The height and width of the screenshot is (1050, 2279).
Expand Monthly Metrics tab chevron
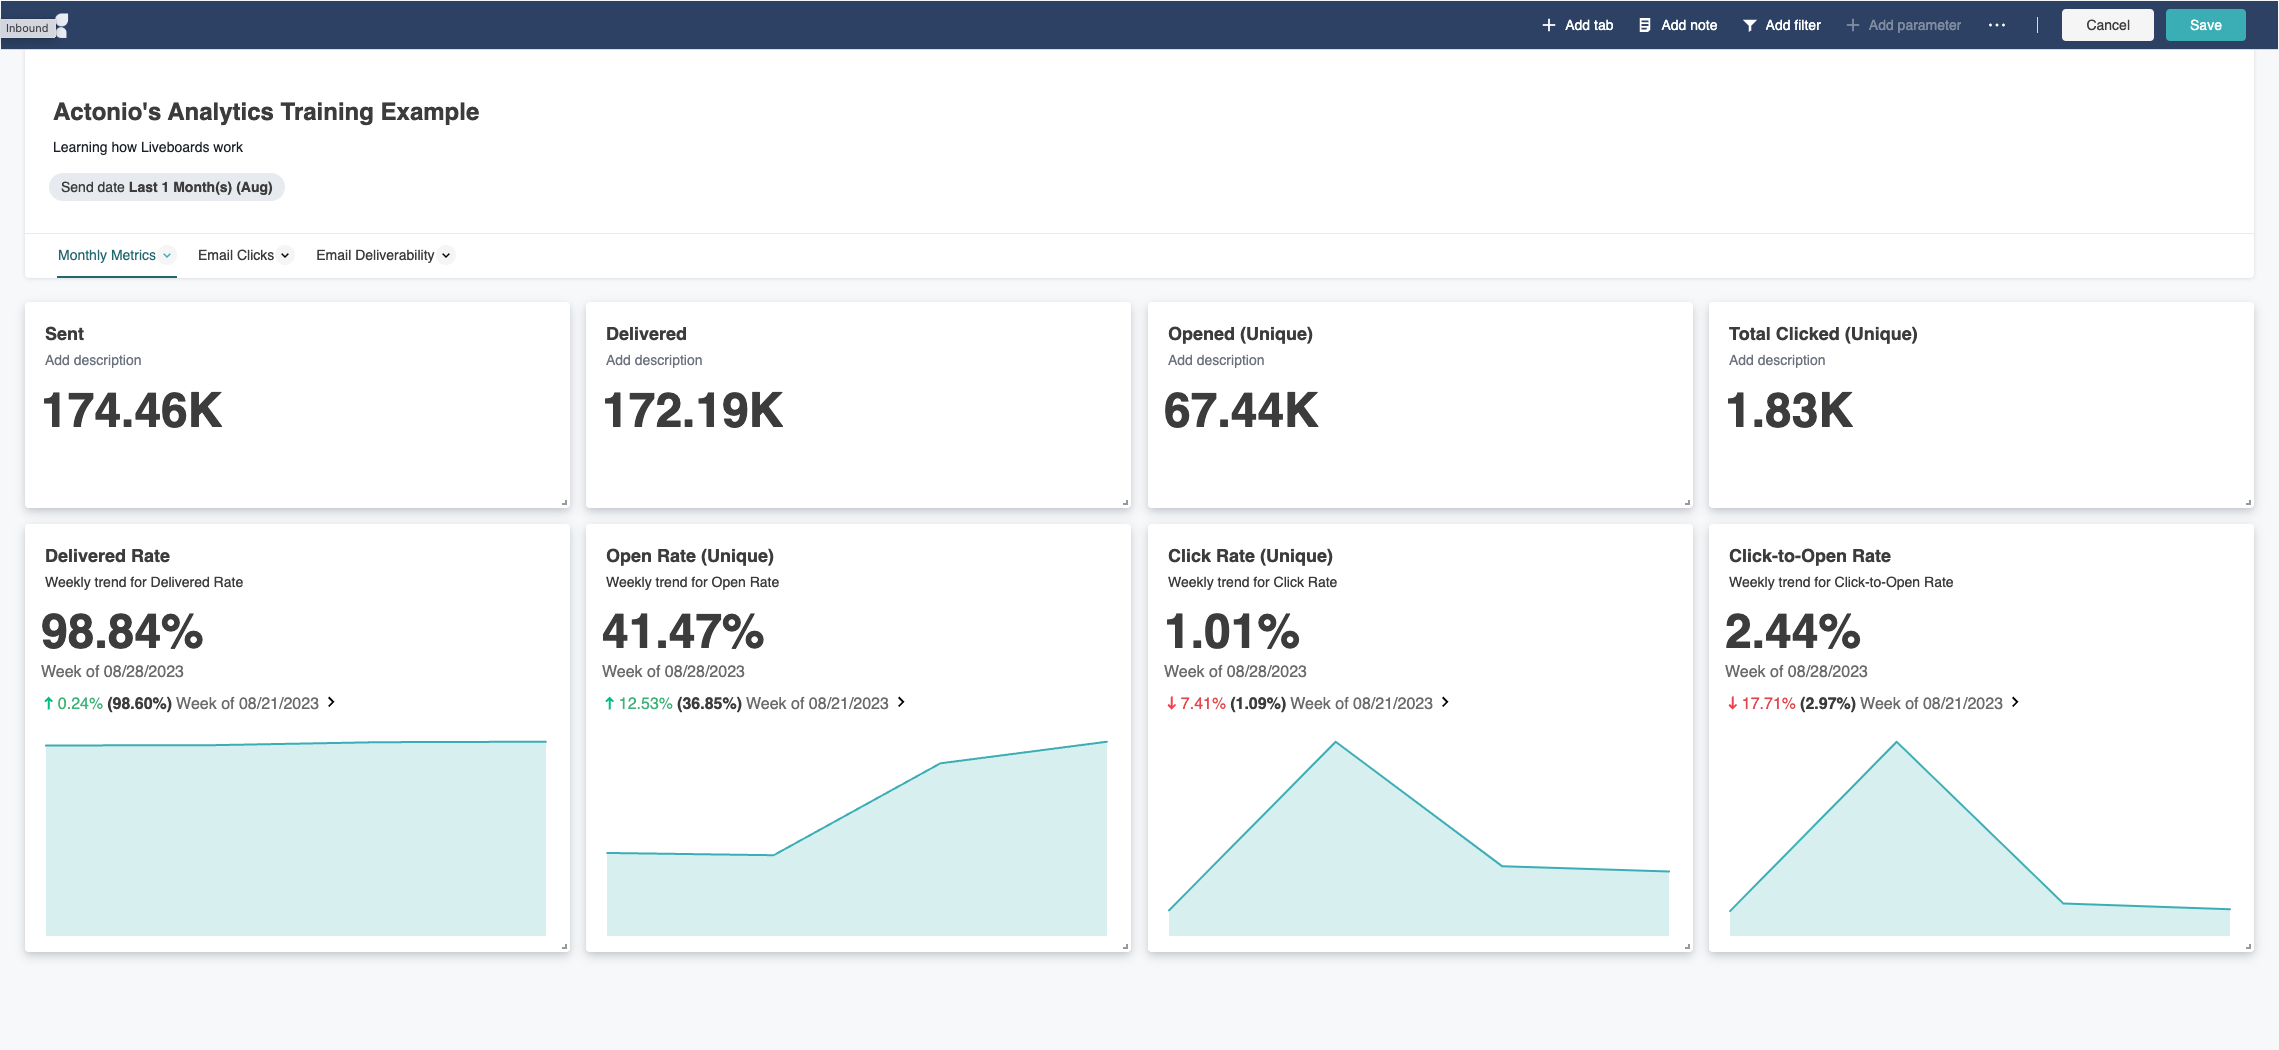[x=167, y=255]
